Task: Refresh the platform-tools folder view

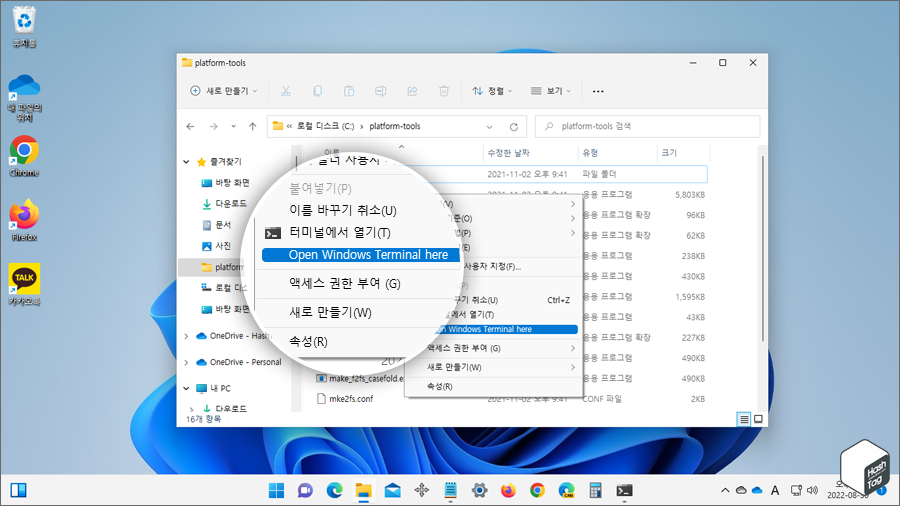Action: click(514, 127)
